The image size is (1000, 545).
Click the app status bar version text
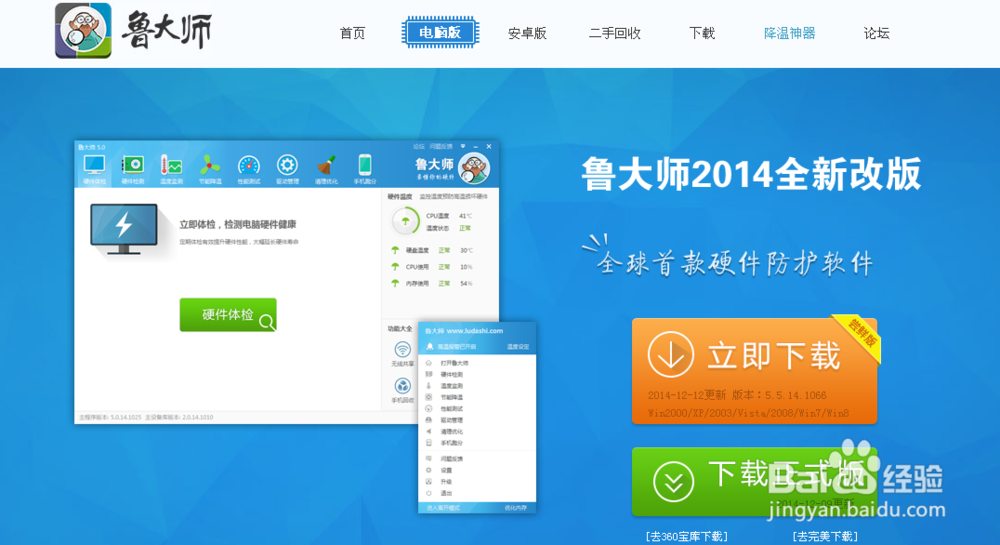[146, 418]
